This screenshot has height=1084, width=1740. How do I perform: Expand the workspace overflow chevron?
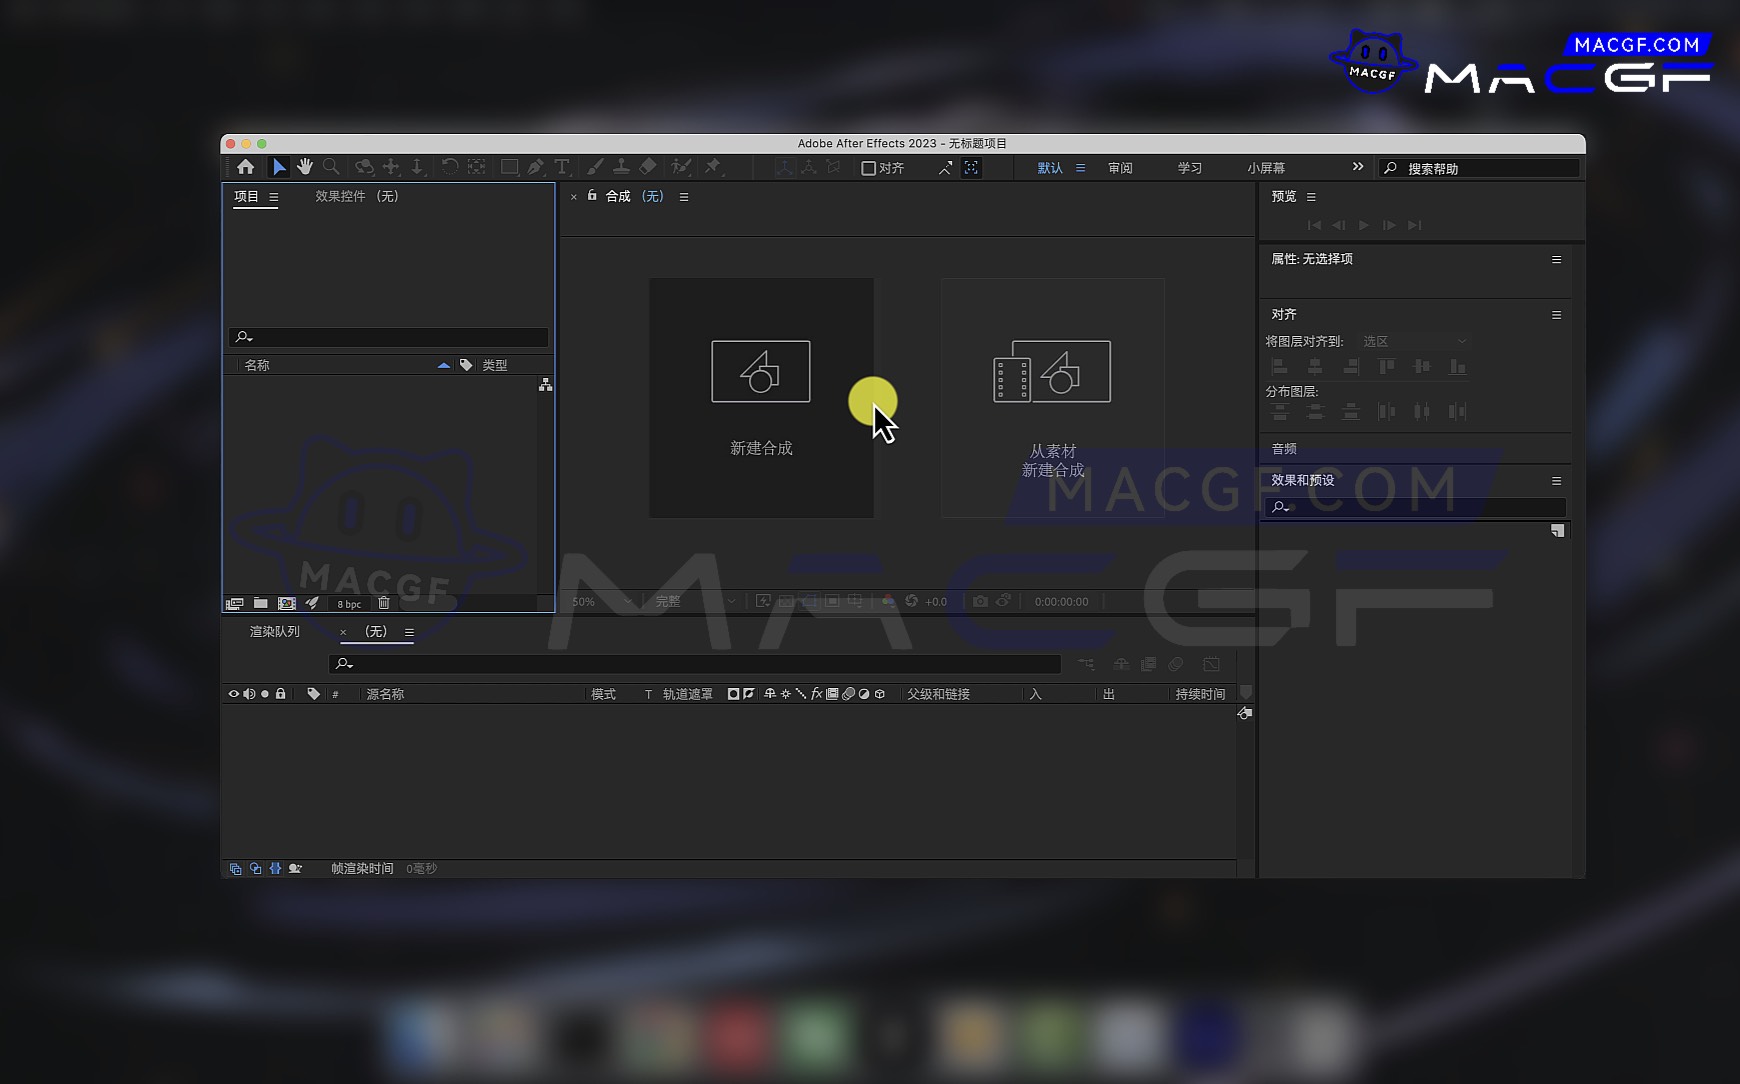(x=1357, y=167)
